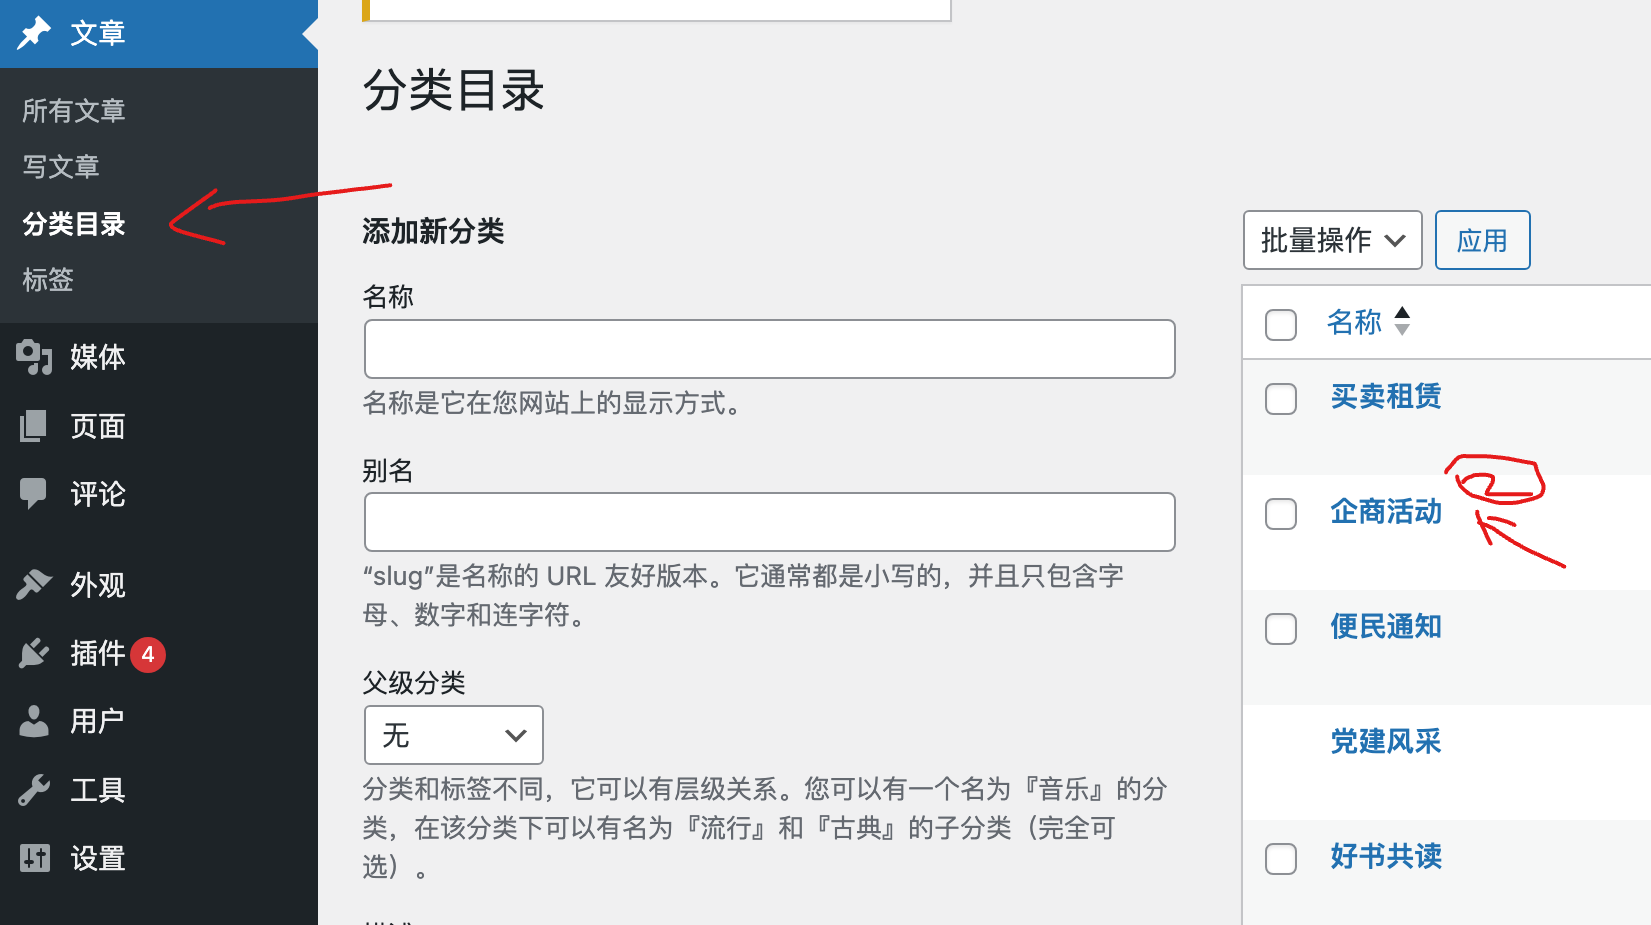Tick the checkbox for 买卖租赁
1651x925 pixels.
click(1281, 399)
